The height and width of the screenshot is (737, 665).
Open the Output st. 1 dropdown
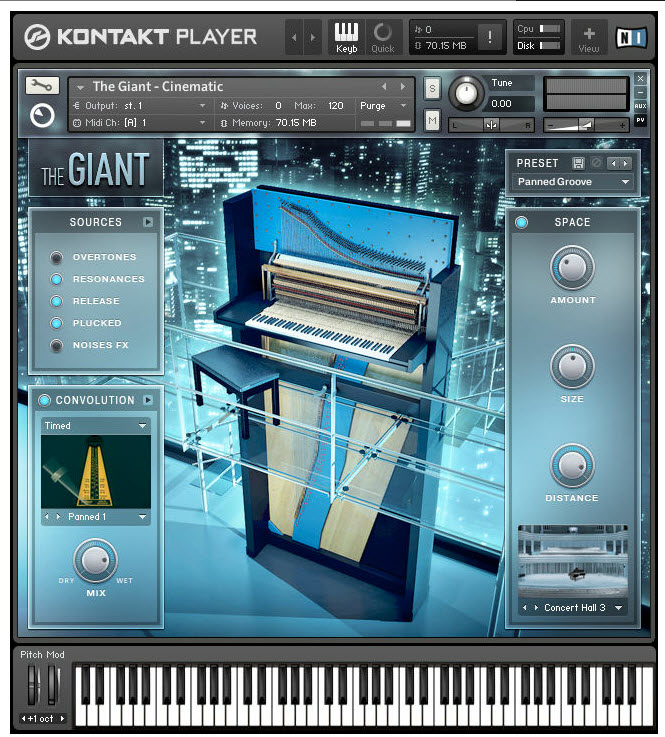(203, 106)
